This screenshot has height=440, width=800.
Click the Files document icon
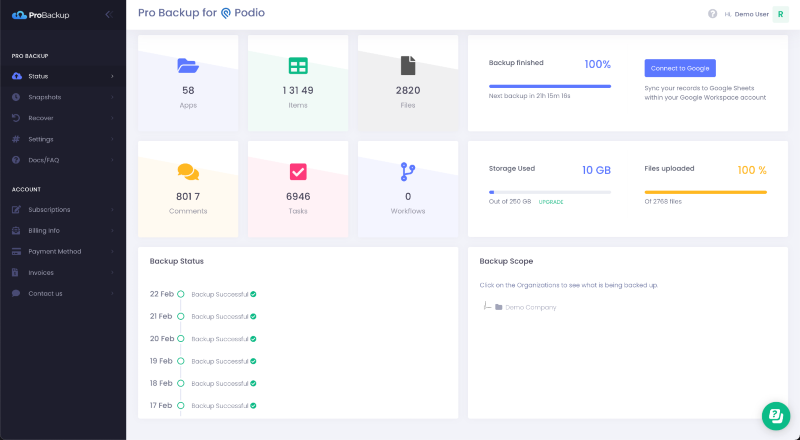[407, 66]
